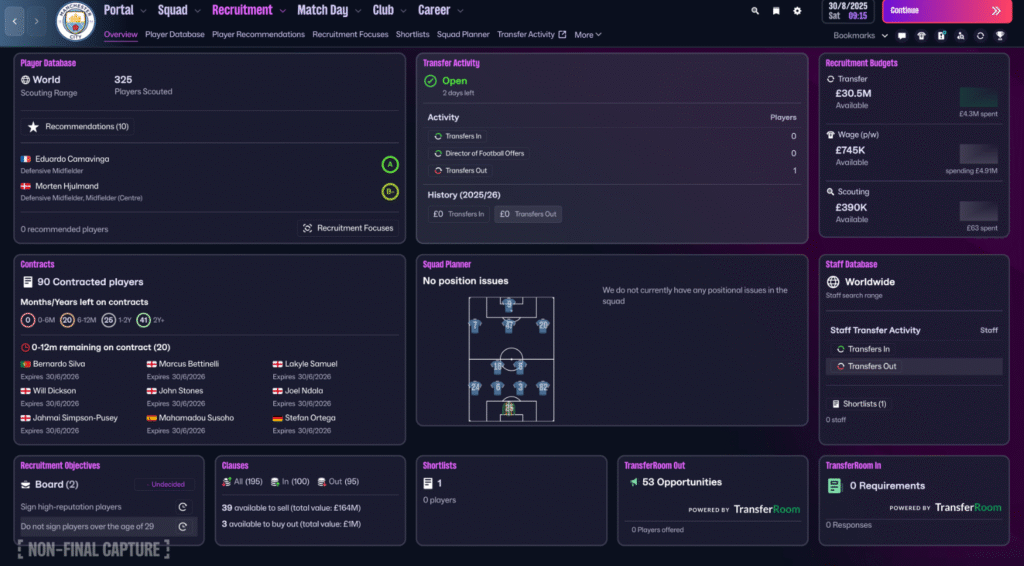
Task: Click the search magnifier icon in top bar
Action: tap(755, 11)
